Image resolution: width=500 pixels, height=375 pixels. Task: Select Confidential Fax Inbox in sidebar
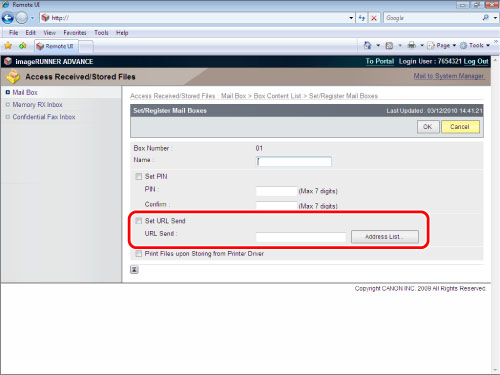click(x=44, y=117)
